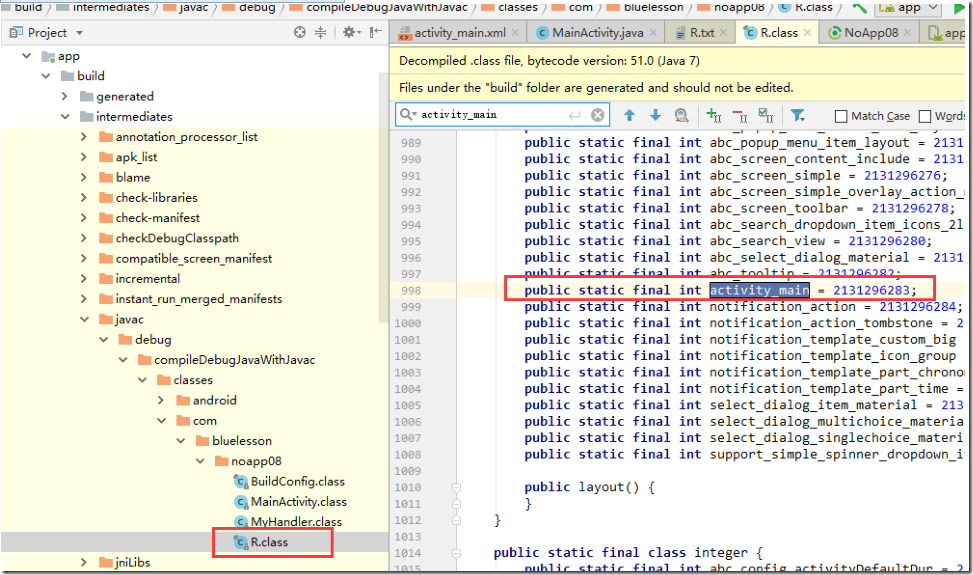Click Find All occurrences icon

[x=681, y=115]
